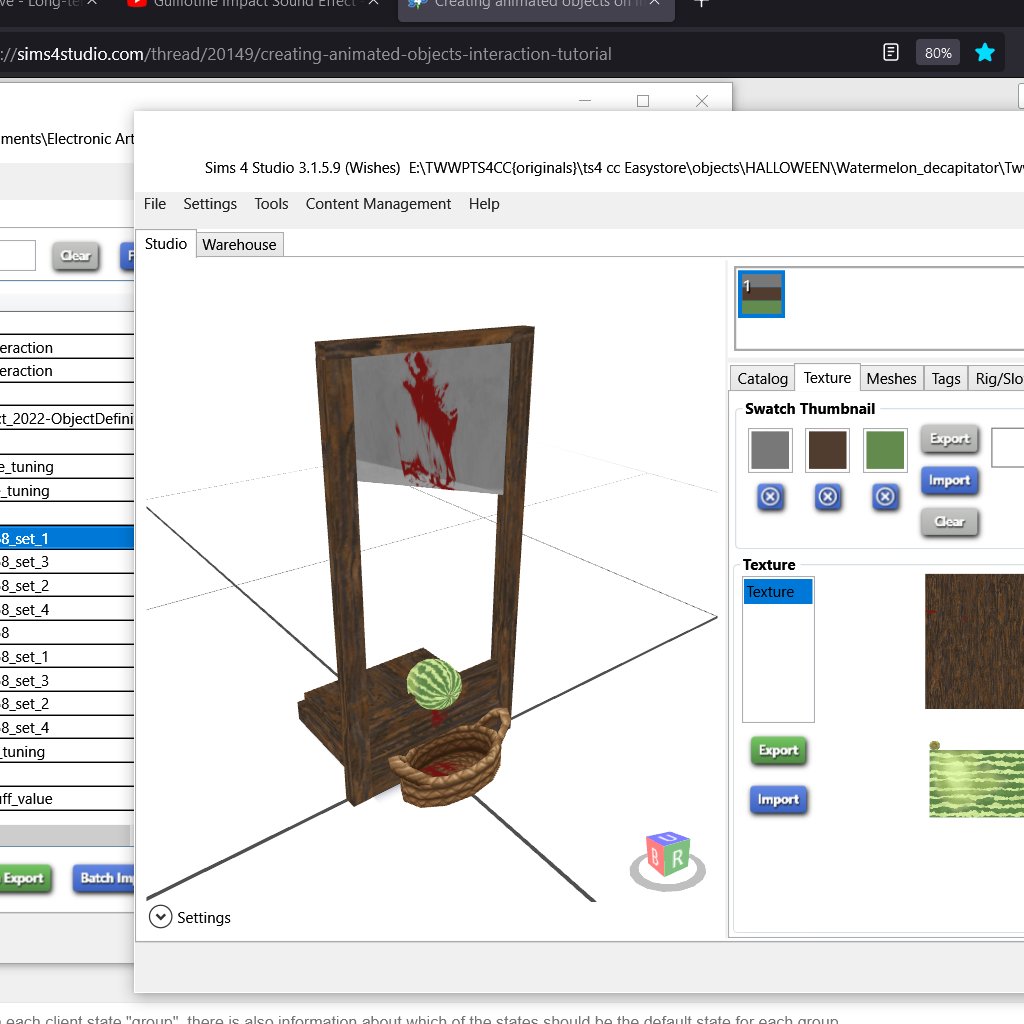Pick the green swatch color box

click(x=885, y=450)
